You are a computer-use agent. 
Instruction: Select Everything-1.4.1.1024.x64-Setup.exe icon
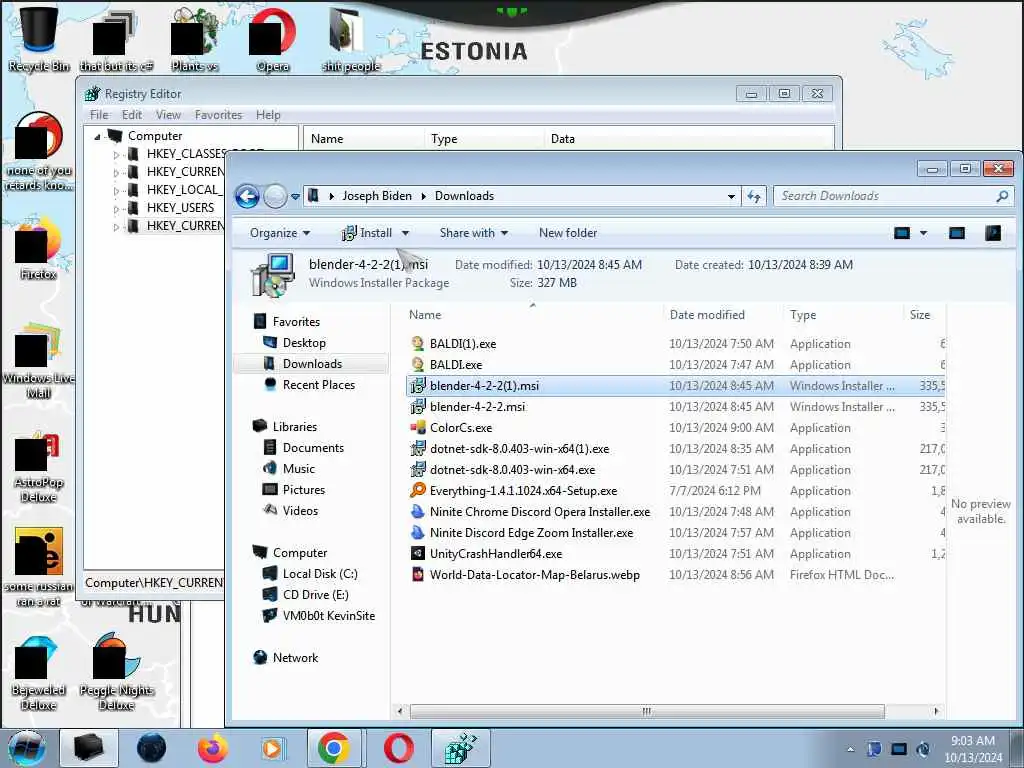click(x=418, y=491)
